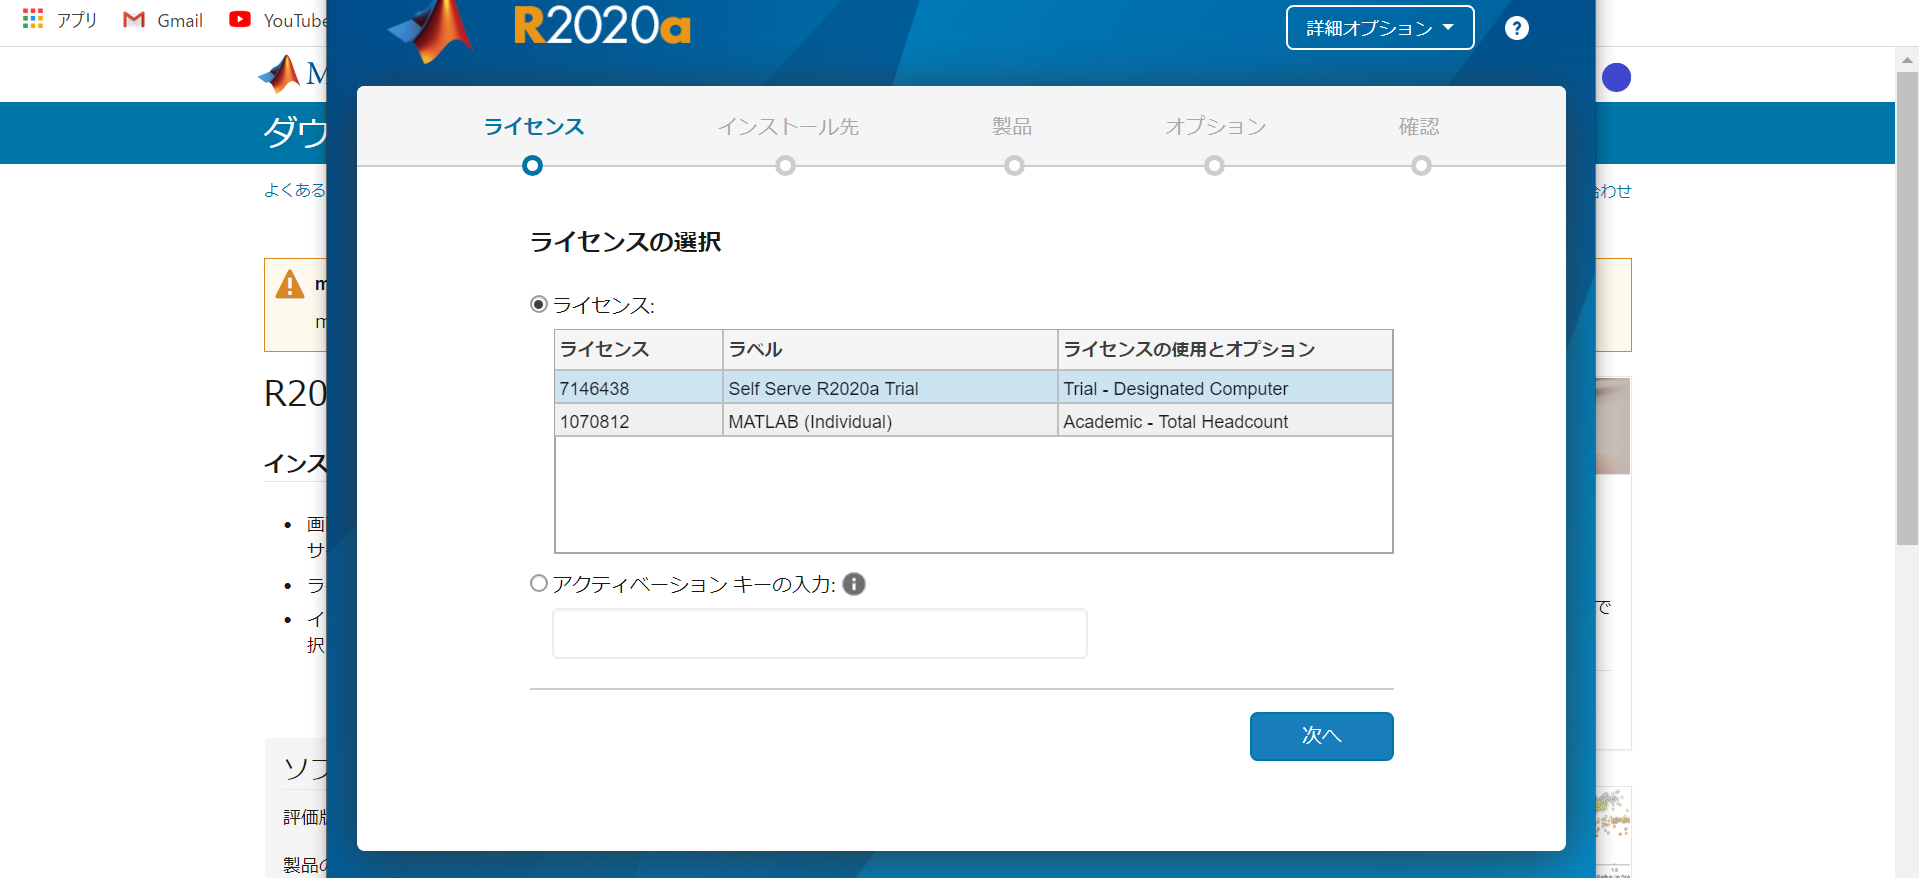This screenshot has height=878, width=1919.
Task: Click the 次へ button
Action: pyautogui.click(x=1321, y=736)
